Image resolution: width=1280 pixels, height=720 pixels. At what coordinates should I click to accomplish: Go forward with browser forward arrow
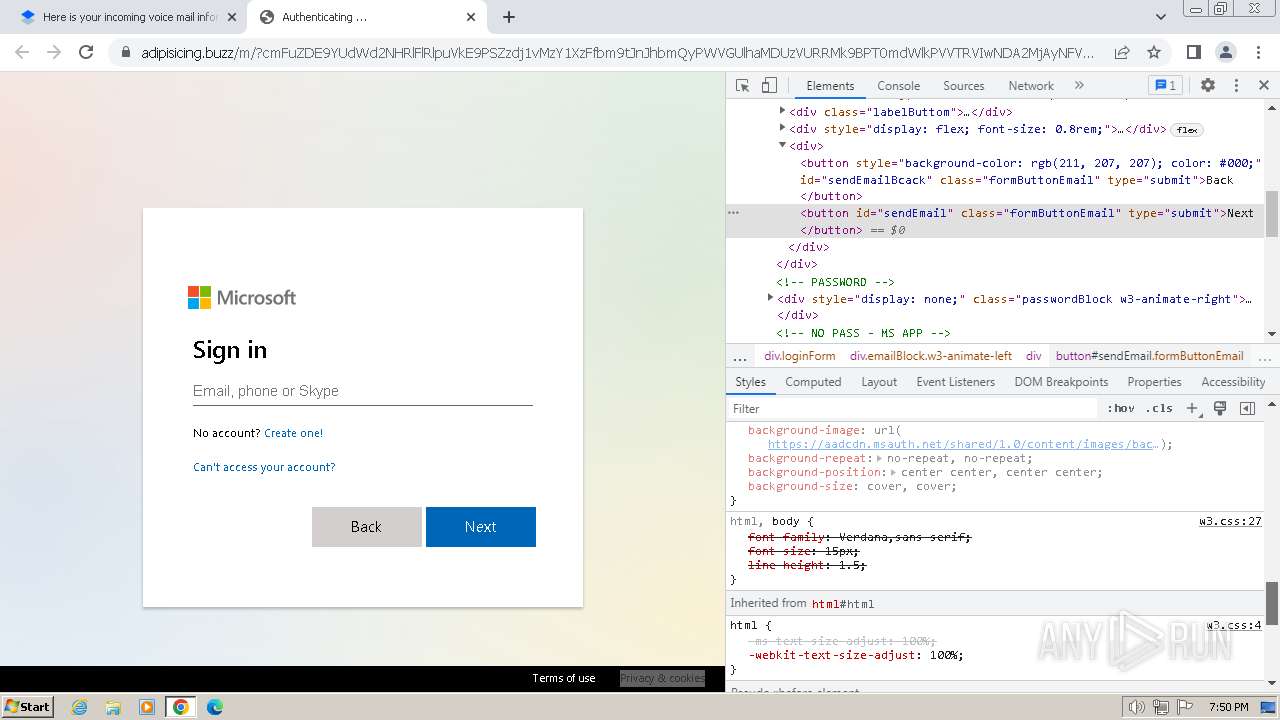coord(54,52)
